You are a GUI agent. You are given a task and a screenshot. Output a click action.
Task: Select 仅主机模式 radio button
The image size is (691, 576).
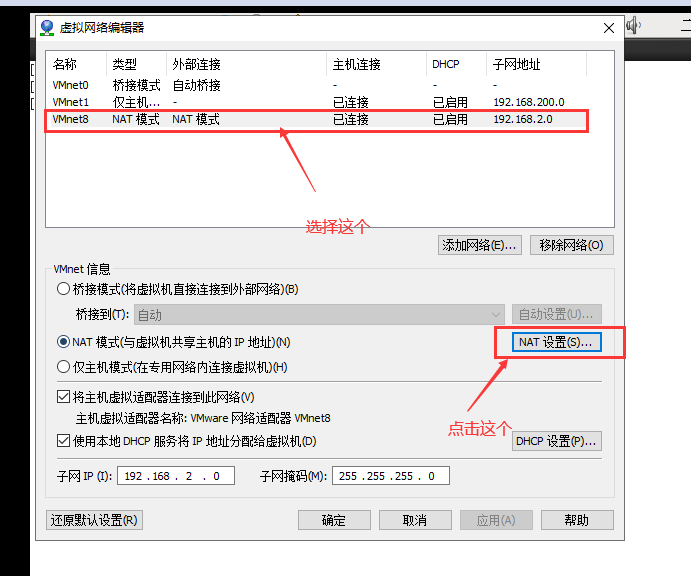(x=63, y=367)
